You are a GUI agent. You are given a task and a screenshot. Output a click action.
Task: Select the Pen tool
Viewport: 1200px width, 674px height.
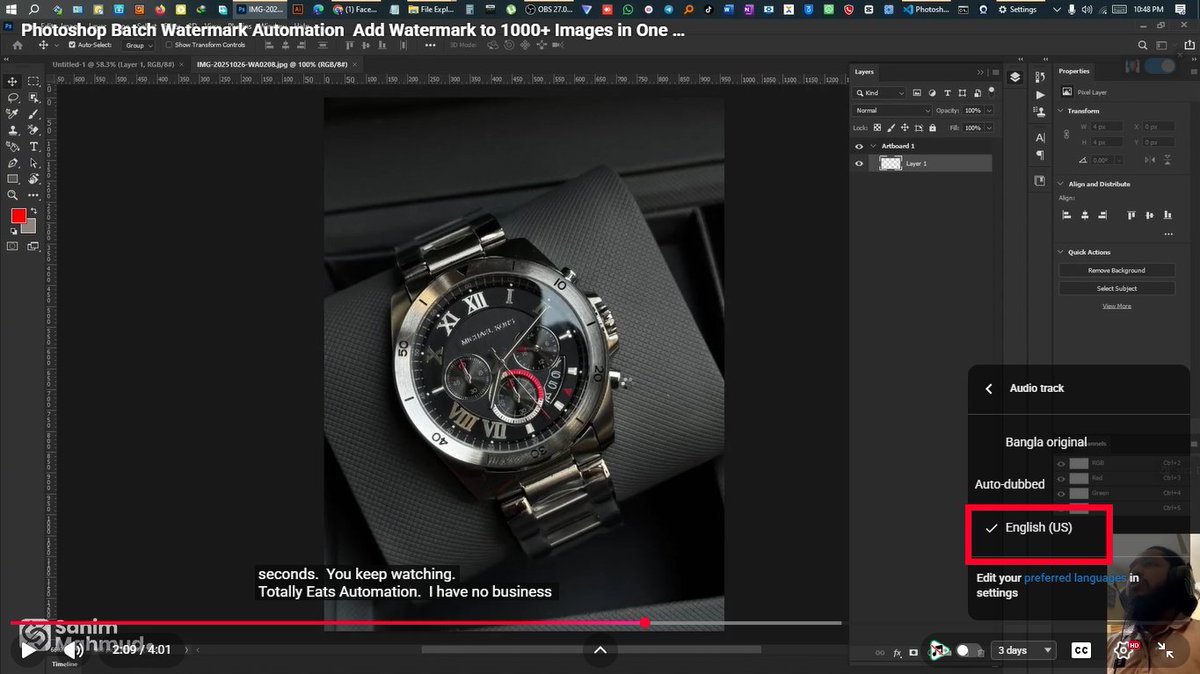click(12, 162)
